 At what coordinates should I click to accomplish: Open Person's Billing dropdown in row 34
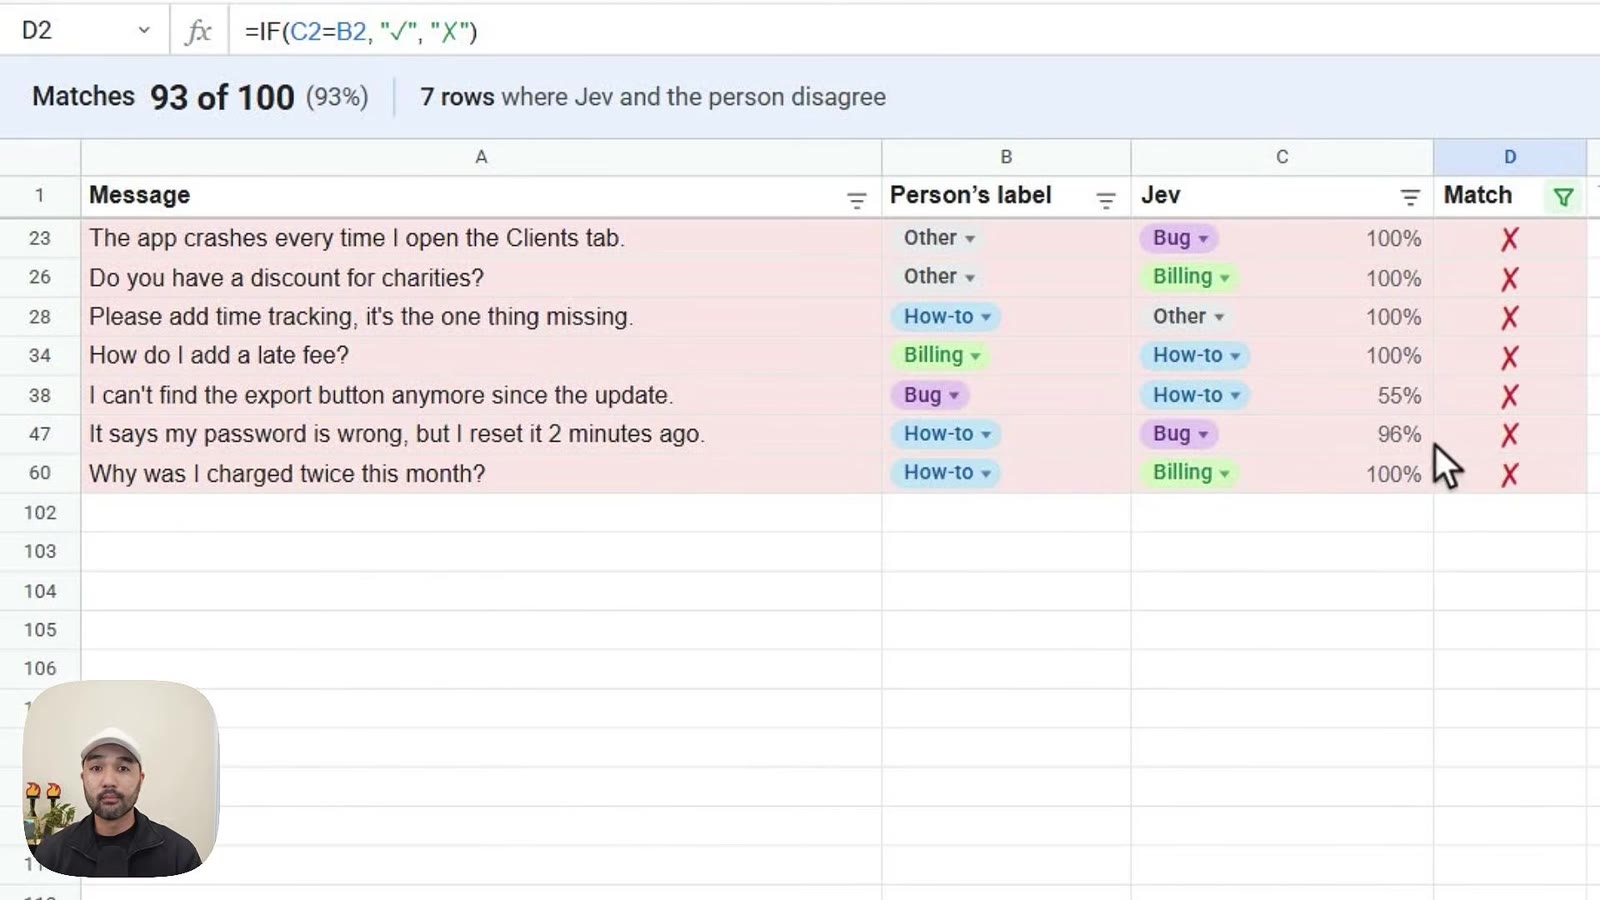click(941, 356)
